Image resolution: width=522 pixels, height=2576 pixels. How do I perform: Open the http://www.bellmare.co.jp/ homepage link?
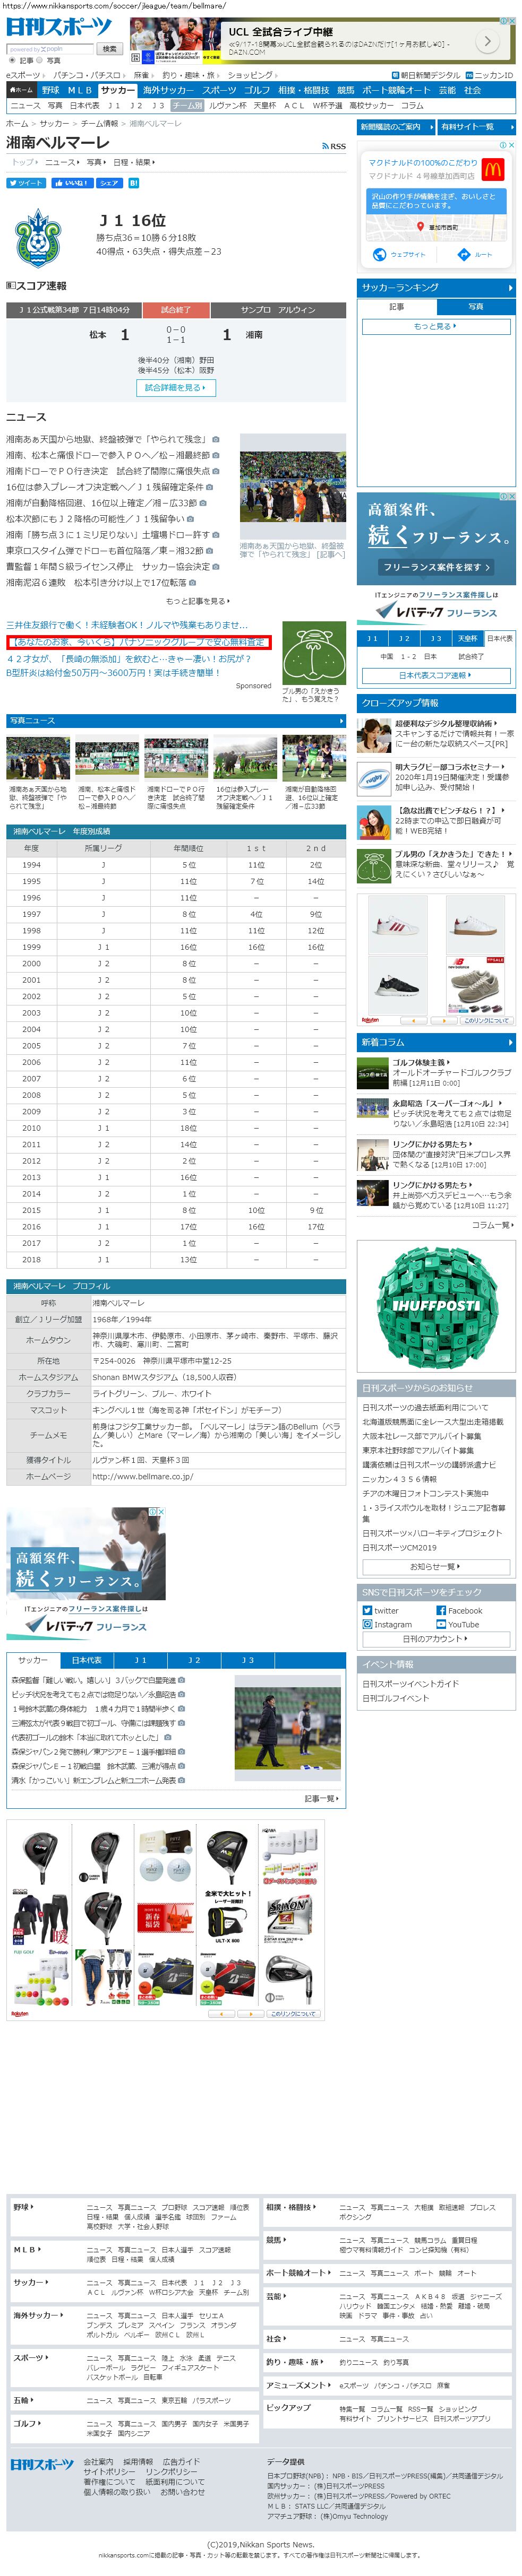[142, 1476]
